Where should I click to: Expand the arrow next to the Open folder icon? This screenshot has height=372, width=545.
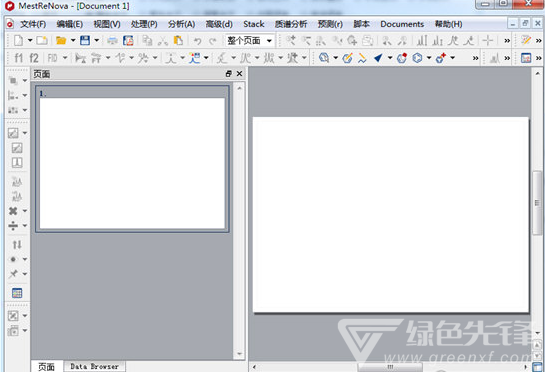[73, 41]
